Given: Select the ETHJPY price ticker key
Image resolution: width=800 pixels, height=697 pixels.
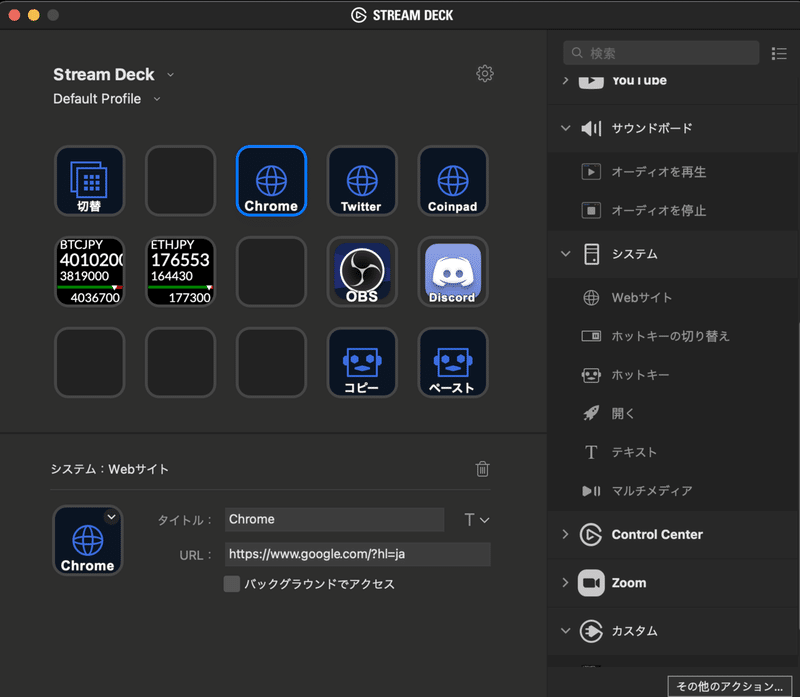Looking at the screenshot, I should [181, 271].
